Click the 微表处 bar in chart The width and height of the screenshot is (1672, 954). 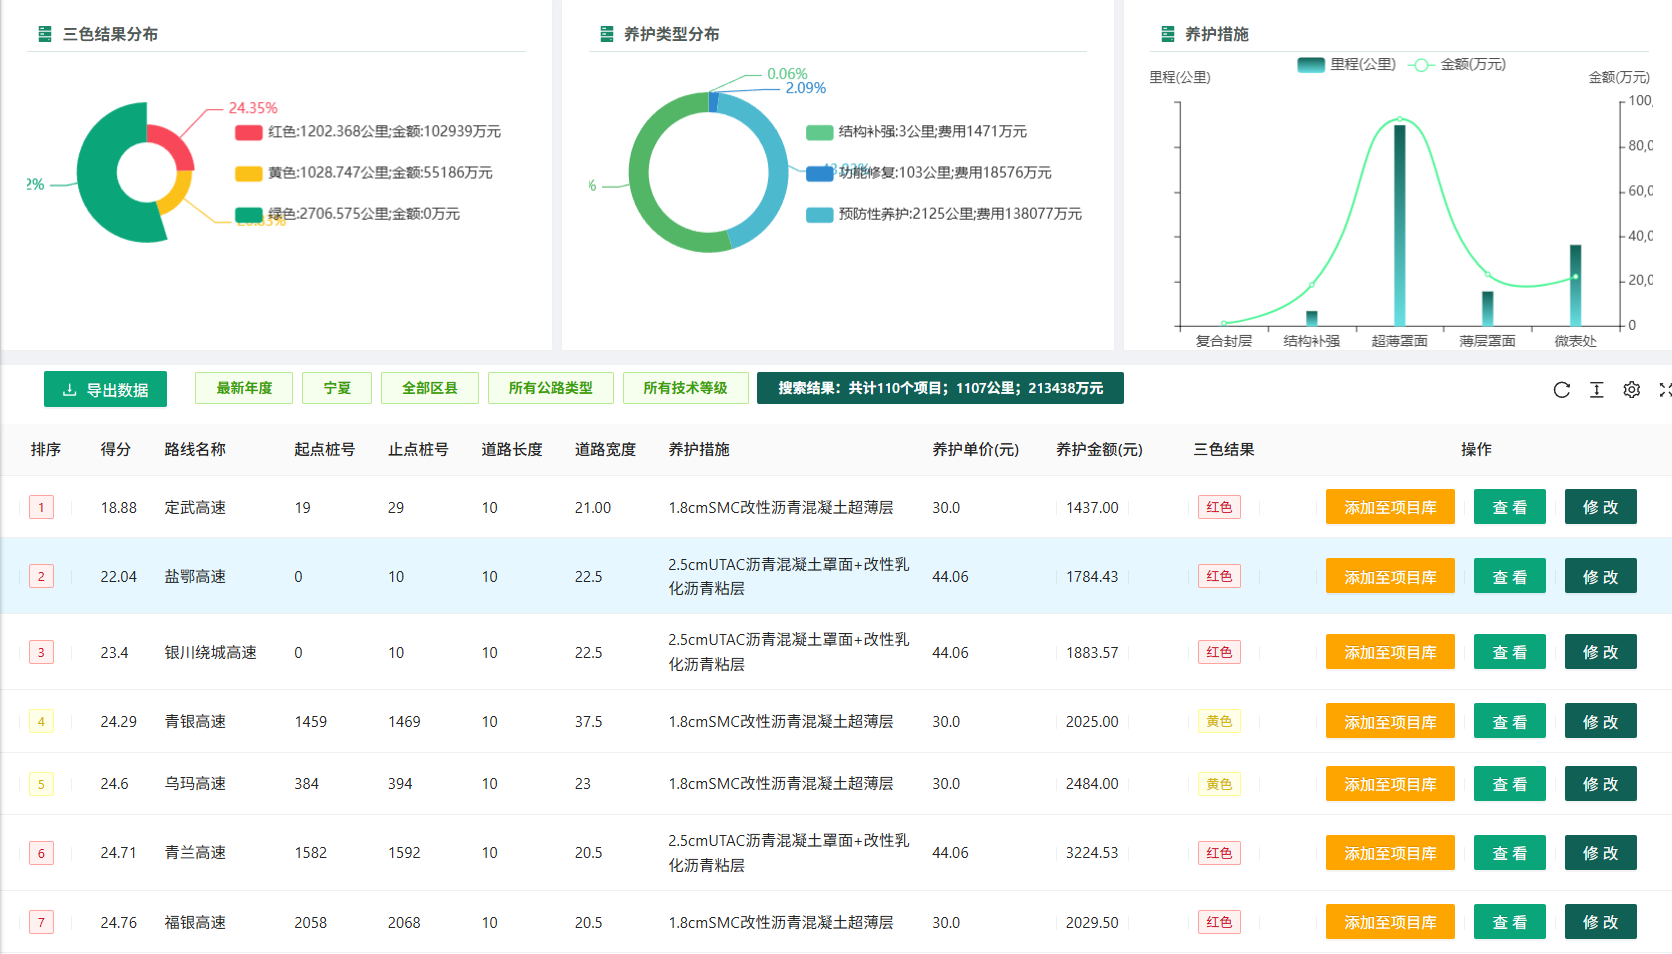click(x=1575, y=285)
